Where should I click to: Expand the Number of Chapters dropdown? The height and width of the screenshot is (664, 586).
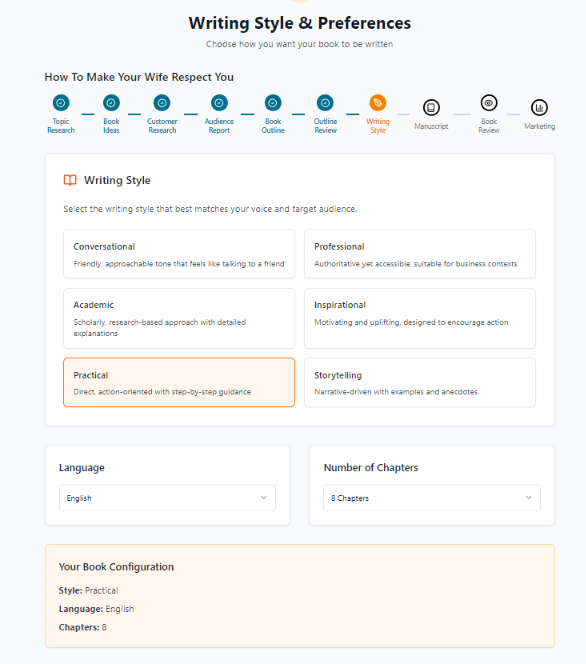click(432, 498)
